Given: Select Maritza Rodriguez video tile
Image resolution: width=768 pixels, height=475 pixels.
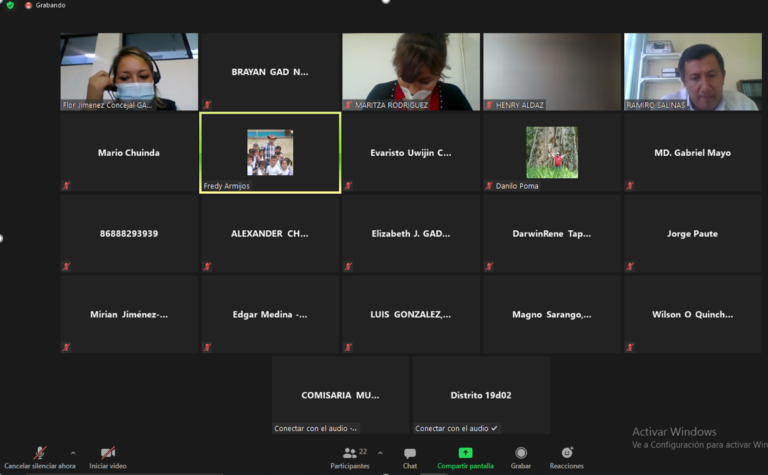Looking at the screenshot, I should (x=411, y=71).
